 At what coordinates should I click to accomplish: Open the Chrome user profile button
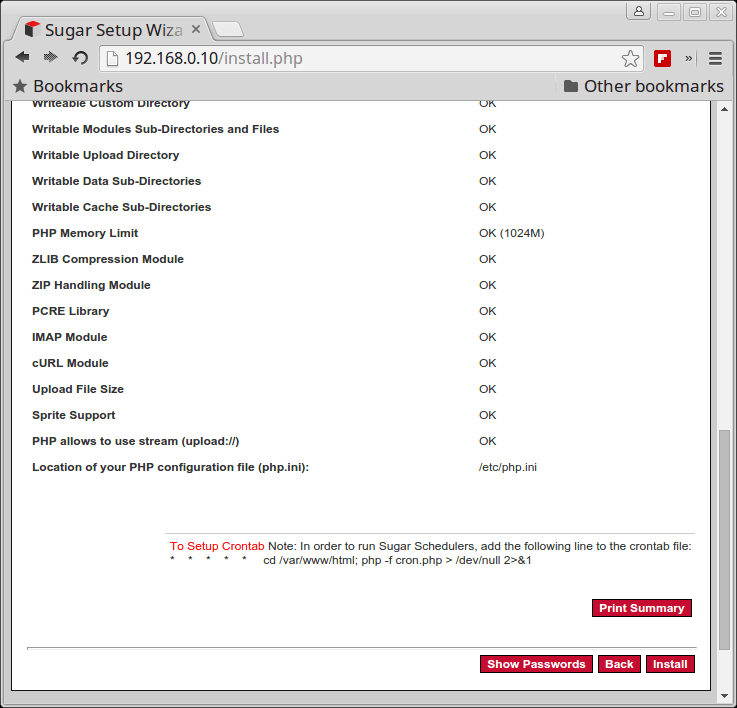coord(639,11)
